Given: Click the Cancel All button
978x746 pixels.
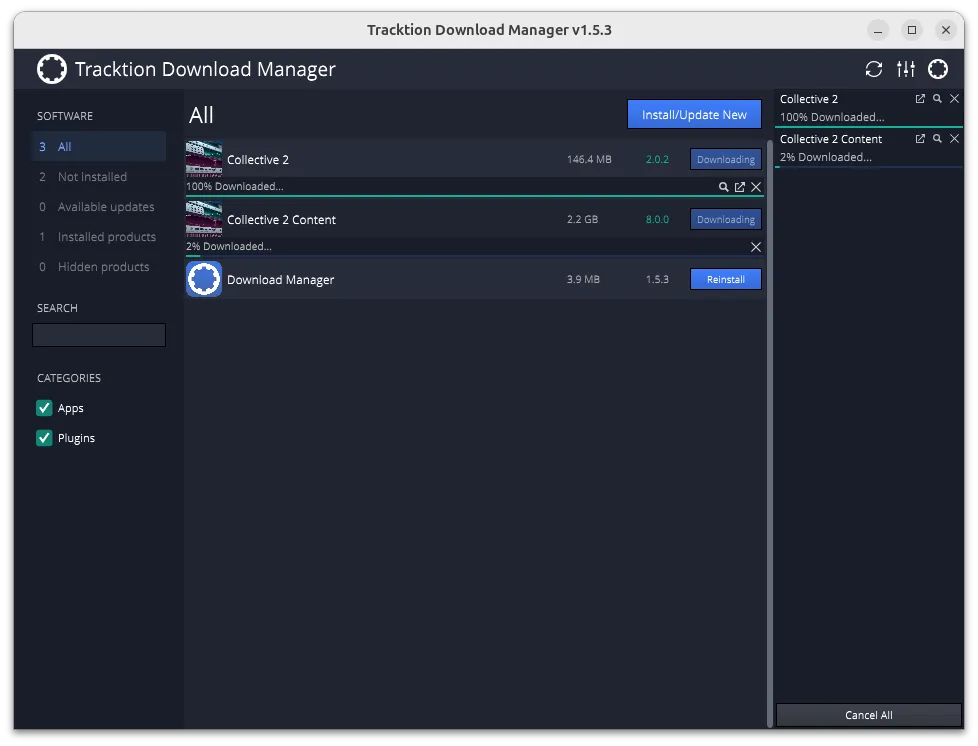Looking at the screenshot, I should point(868,715).
